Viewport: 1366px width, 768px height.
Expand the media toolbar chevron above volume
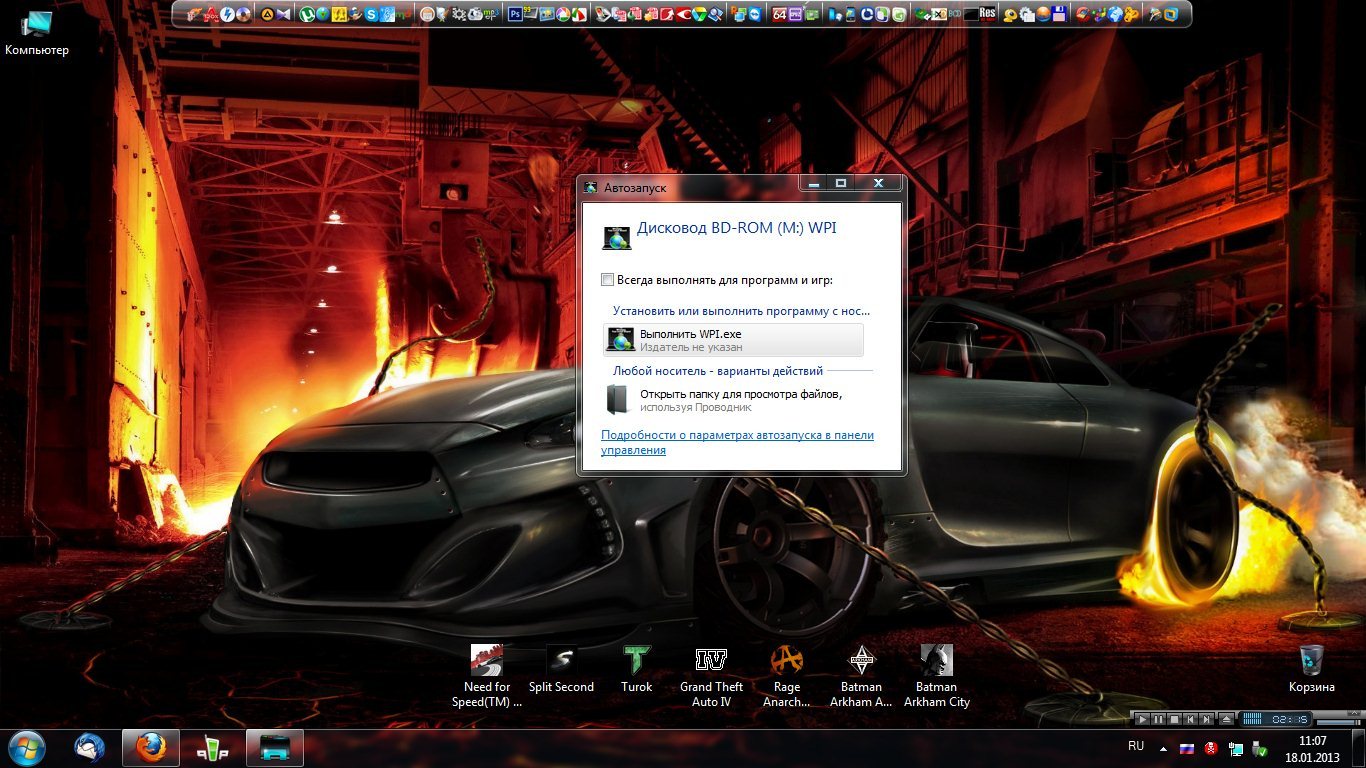[x=1354, y=713]
